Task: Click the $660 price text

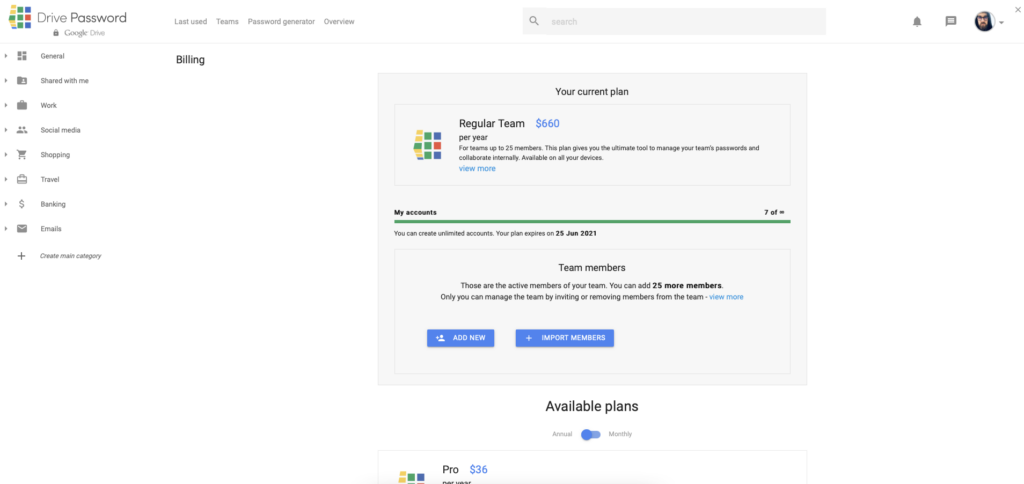Action: point(547,123)
